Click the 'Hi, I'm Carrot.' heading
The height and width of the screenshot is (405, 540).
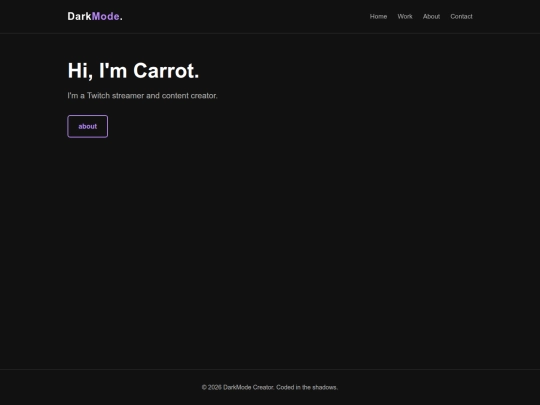click(133, 71)
